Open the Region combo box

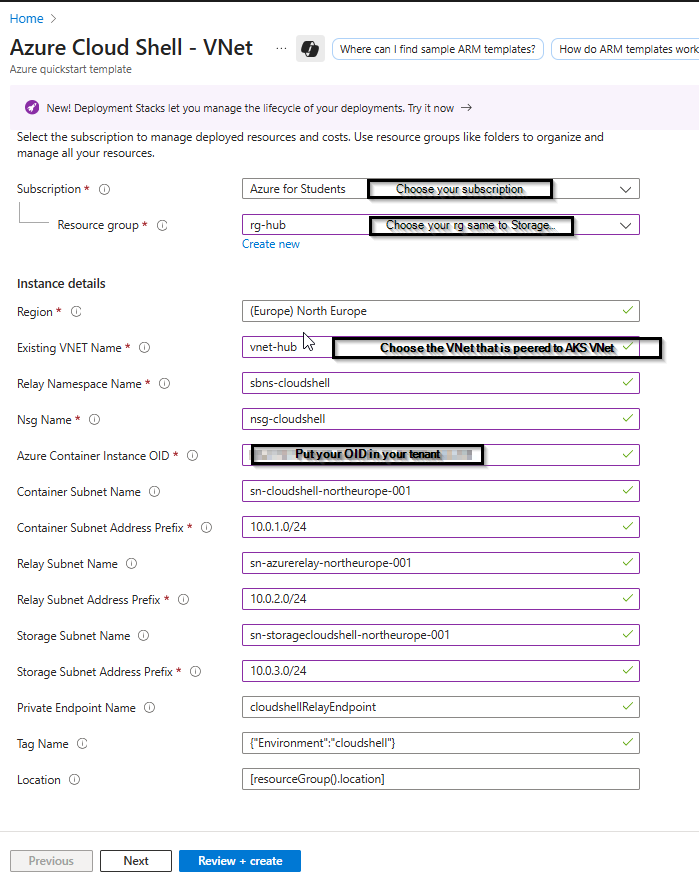441,311
